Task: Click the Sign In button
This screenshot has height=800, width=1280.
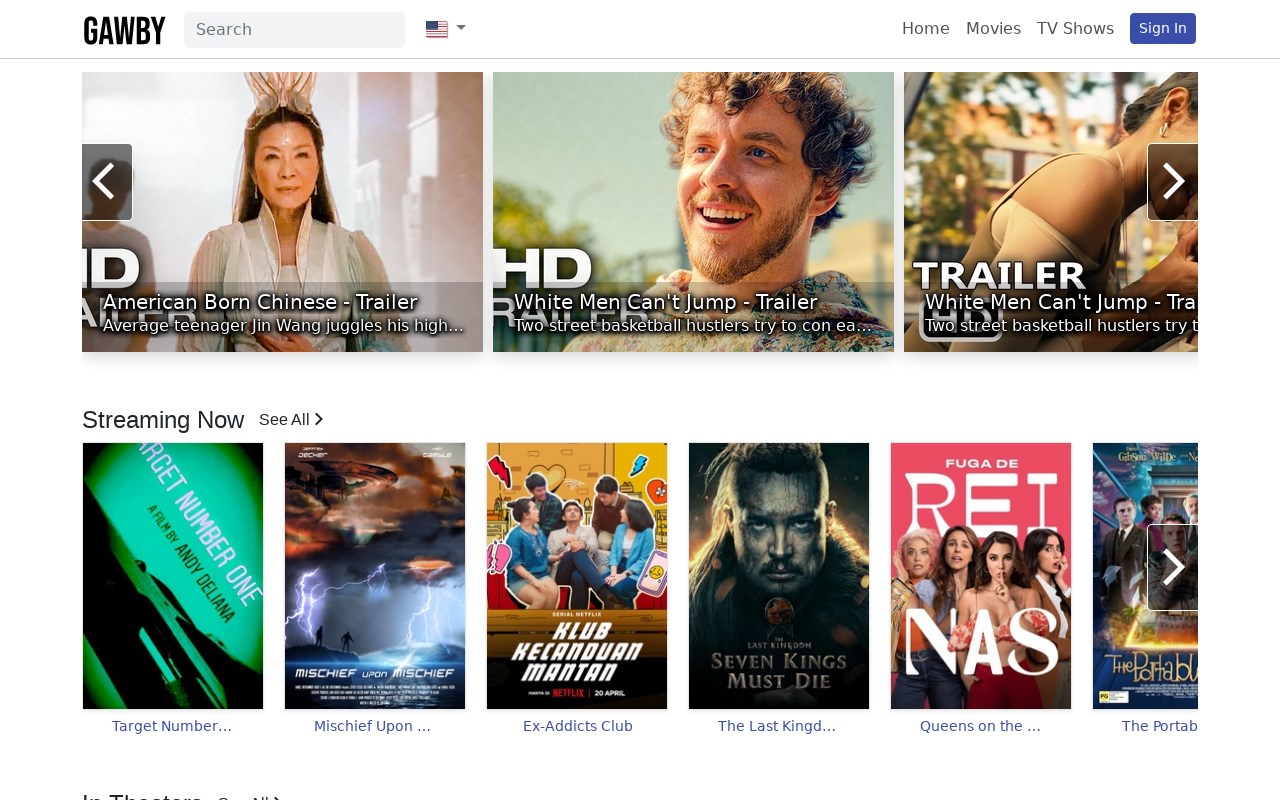Action: point(1162,29)
